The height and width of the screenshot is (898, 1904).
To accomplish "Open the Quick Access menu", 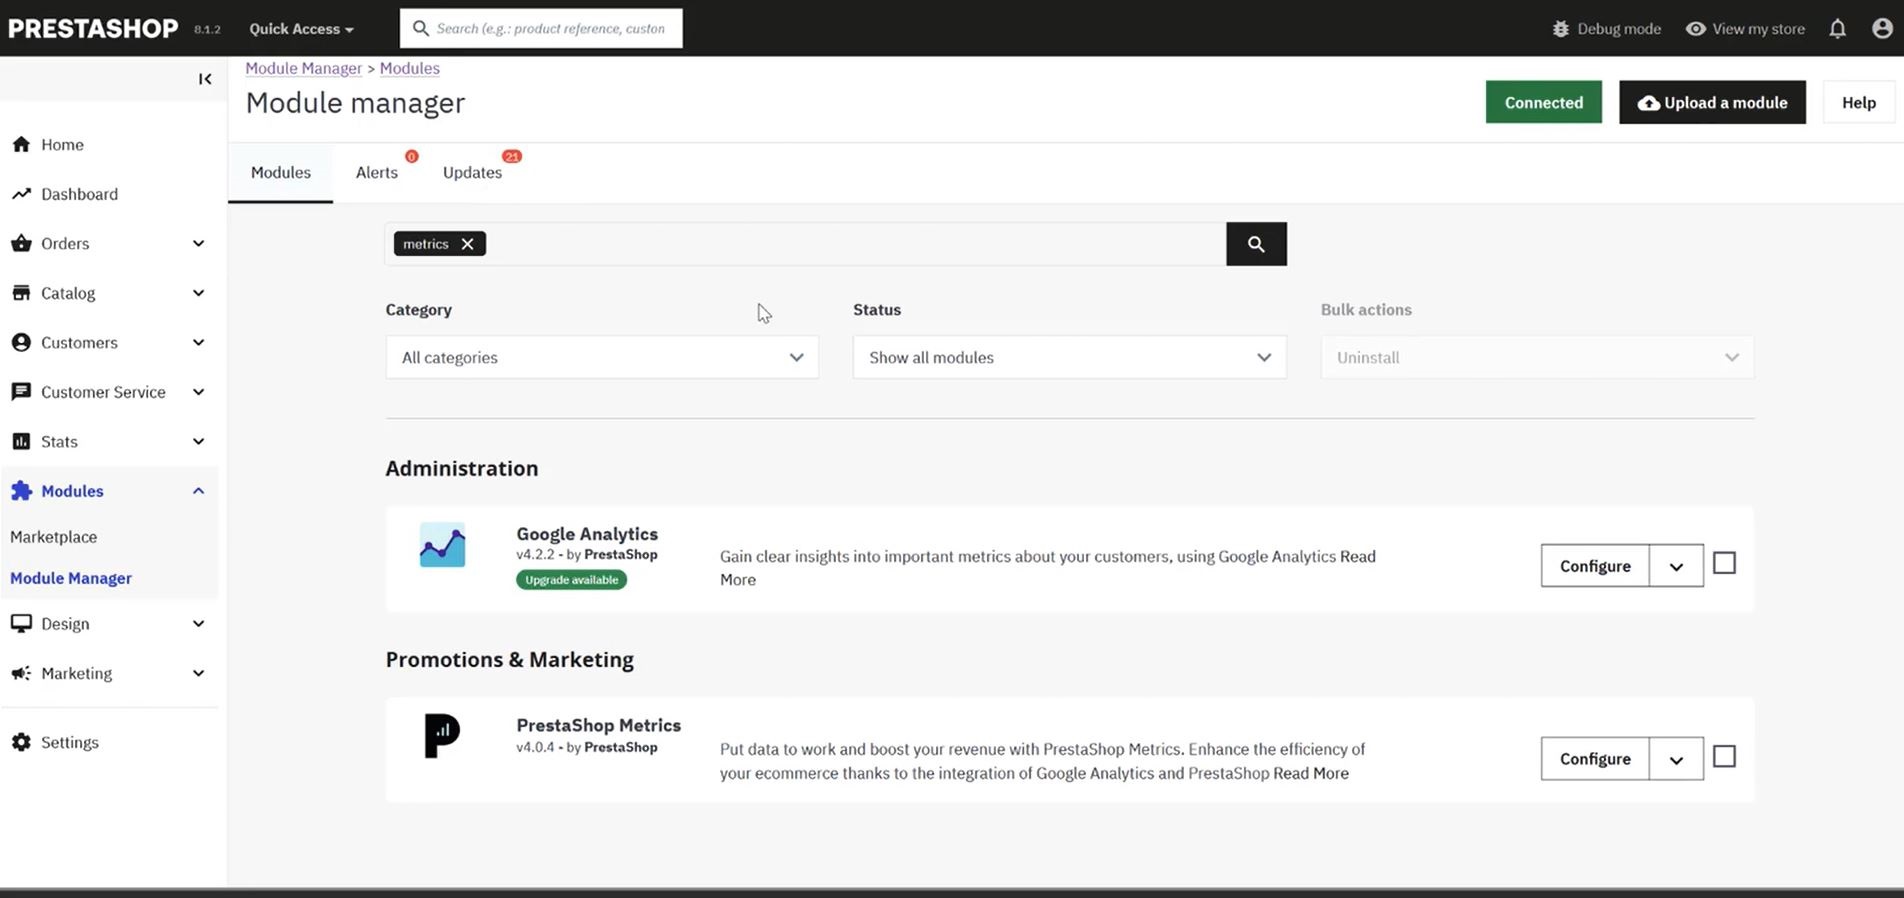I will tap(301, 29).
